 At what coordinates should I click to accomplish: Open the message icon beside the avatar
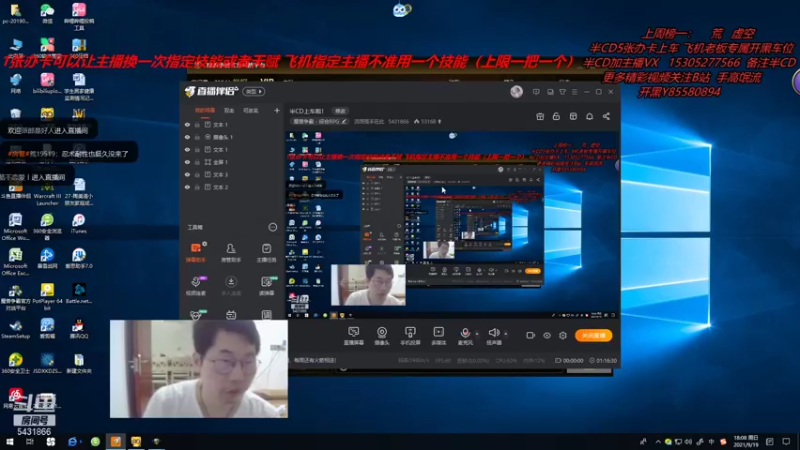coord(536,92)
